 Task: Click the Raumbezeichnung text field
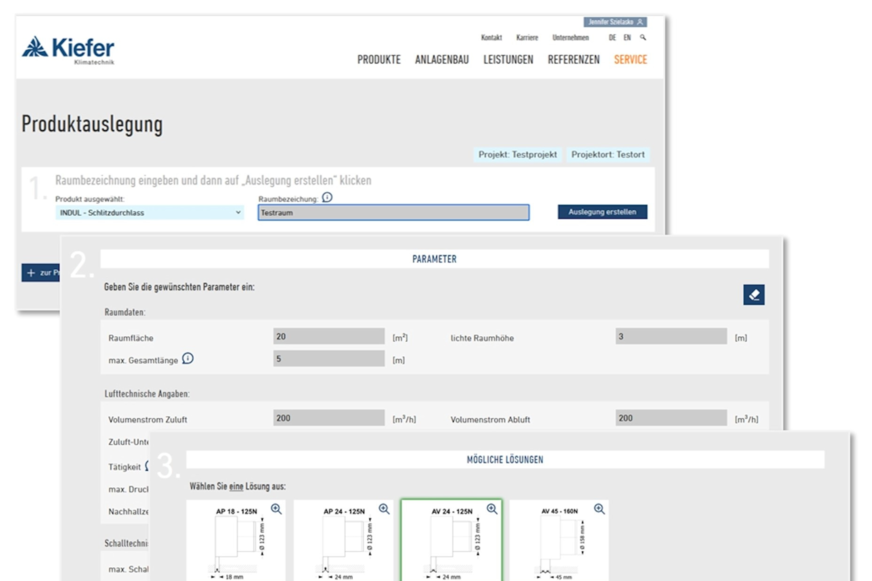point(393,213)
